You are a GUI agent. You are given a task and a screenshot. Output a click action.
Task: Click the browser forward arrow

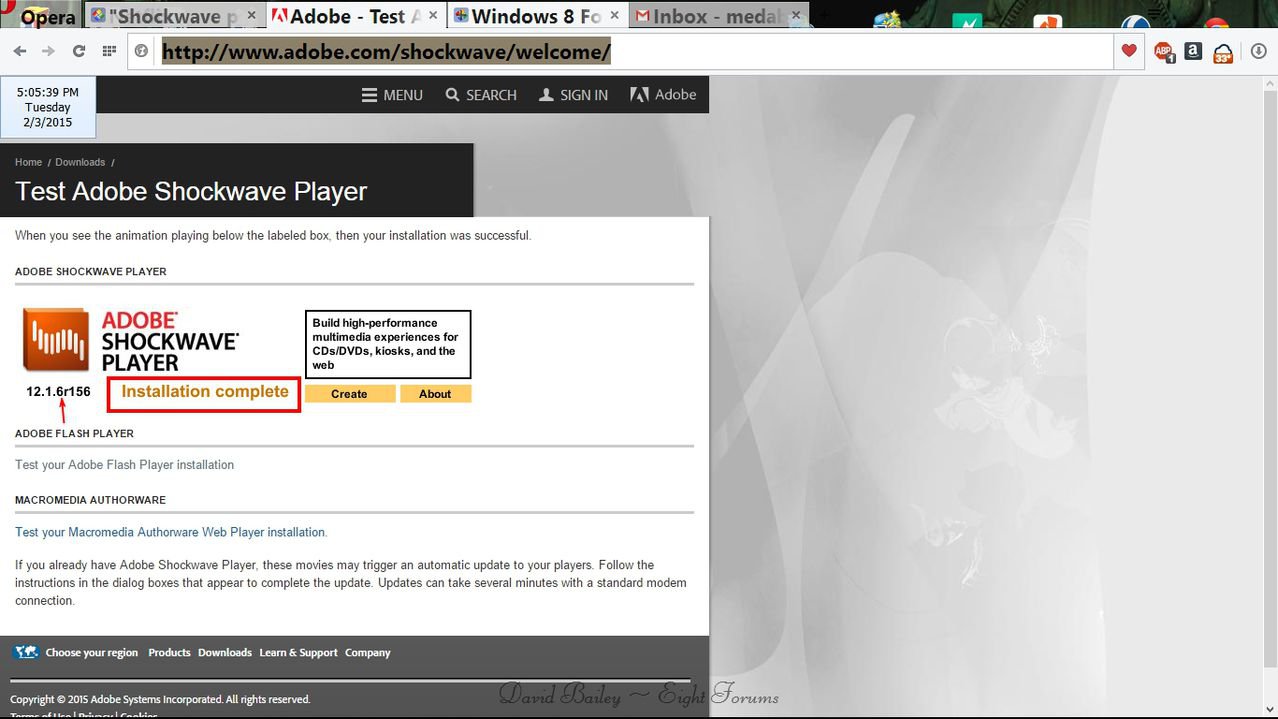(x=48, y=51)
